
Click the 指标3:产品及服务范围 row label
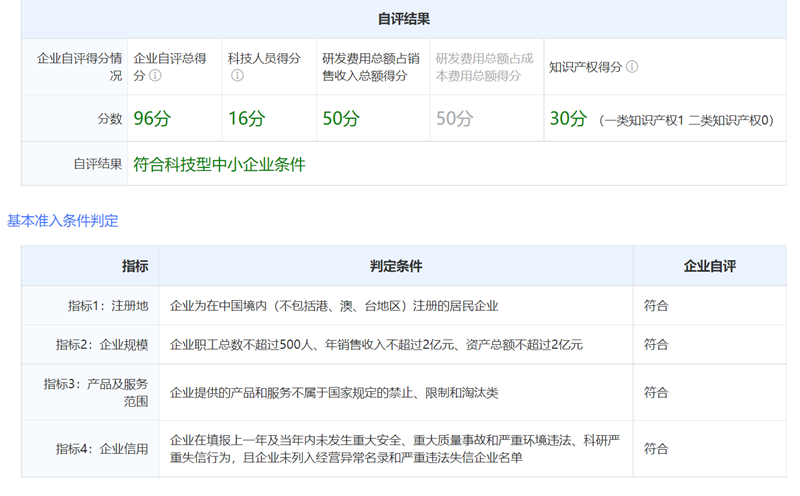(96, 392)
